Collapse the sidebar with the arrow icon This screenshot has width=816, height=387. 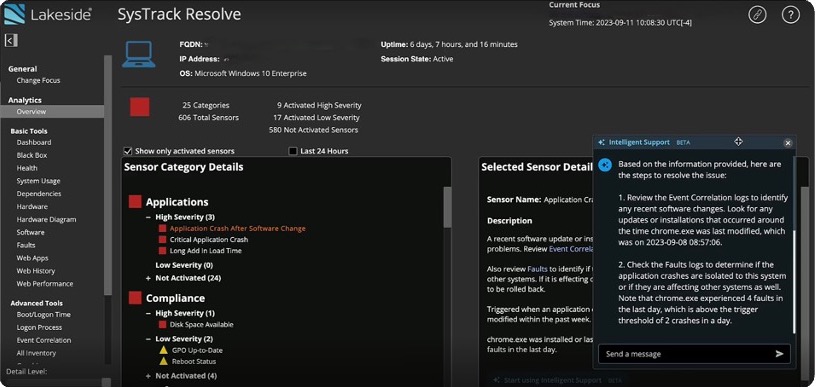click(x=11, y=40)
